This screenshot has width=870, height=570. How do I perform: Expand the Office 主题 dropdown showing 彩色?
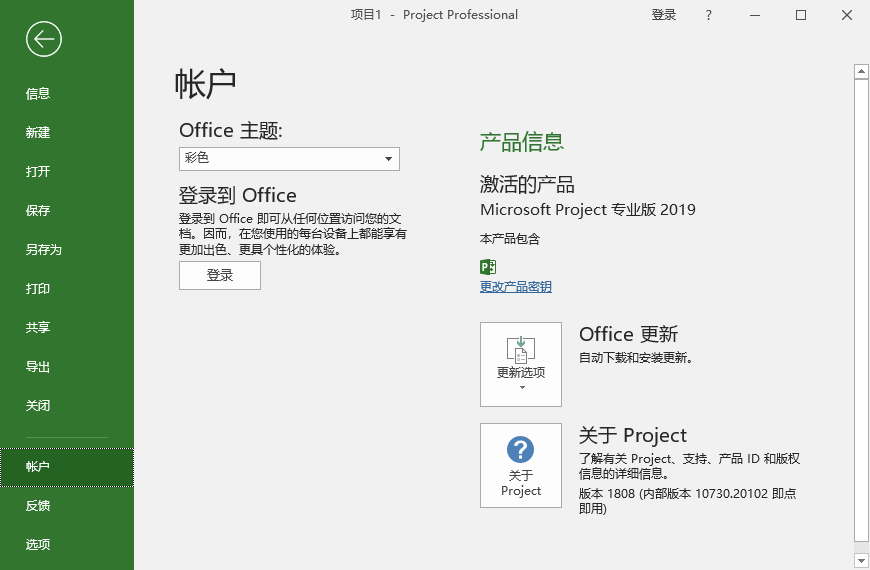(289, 159)
